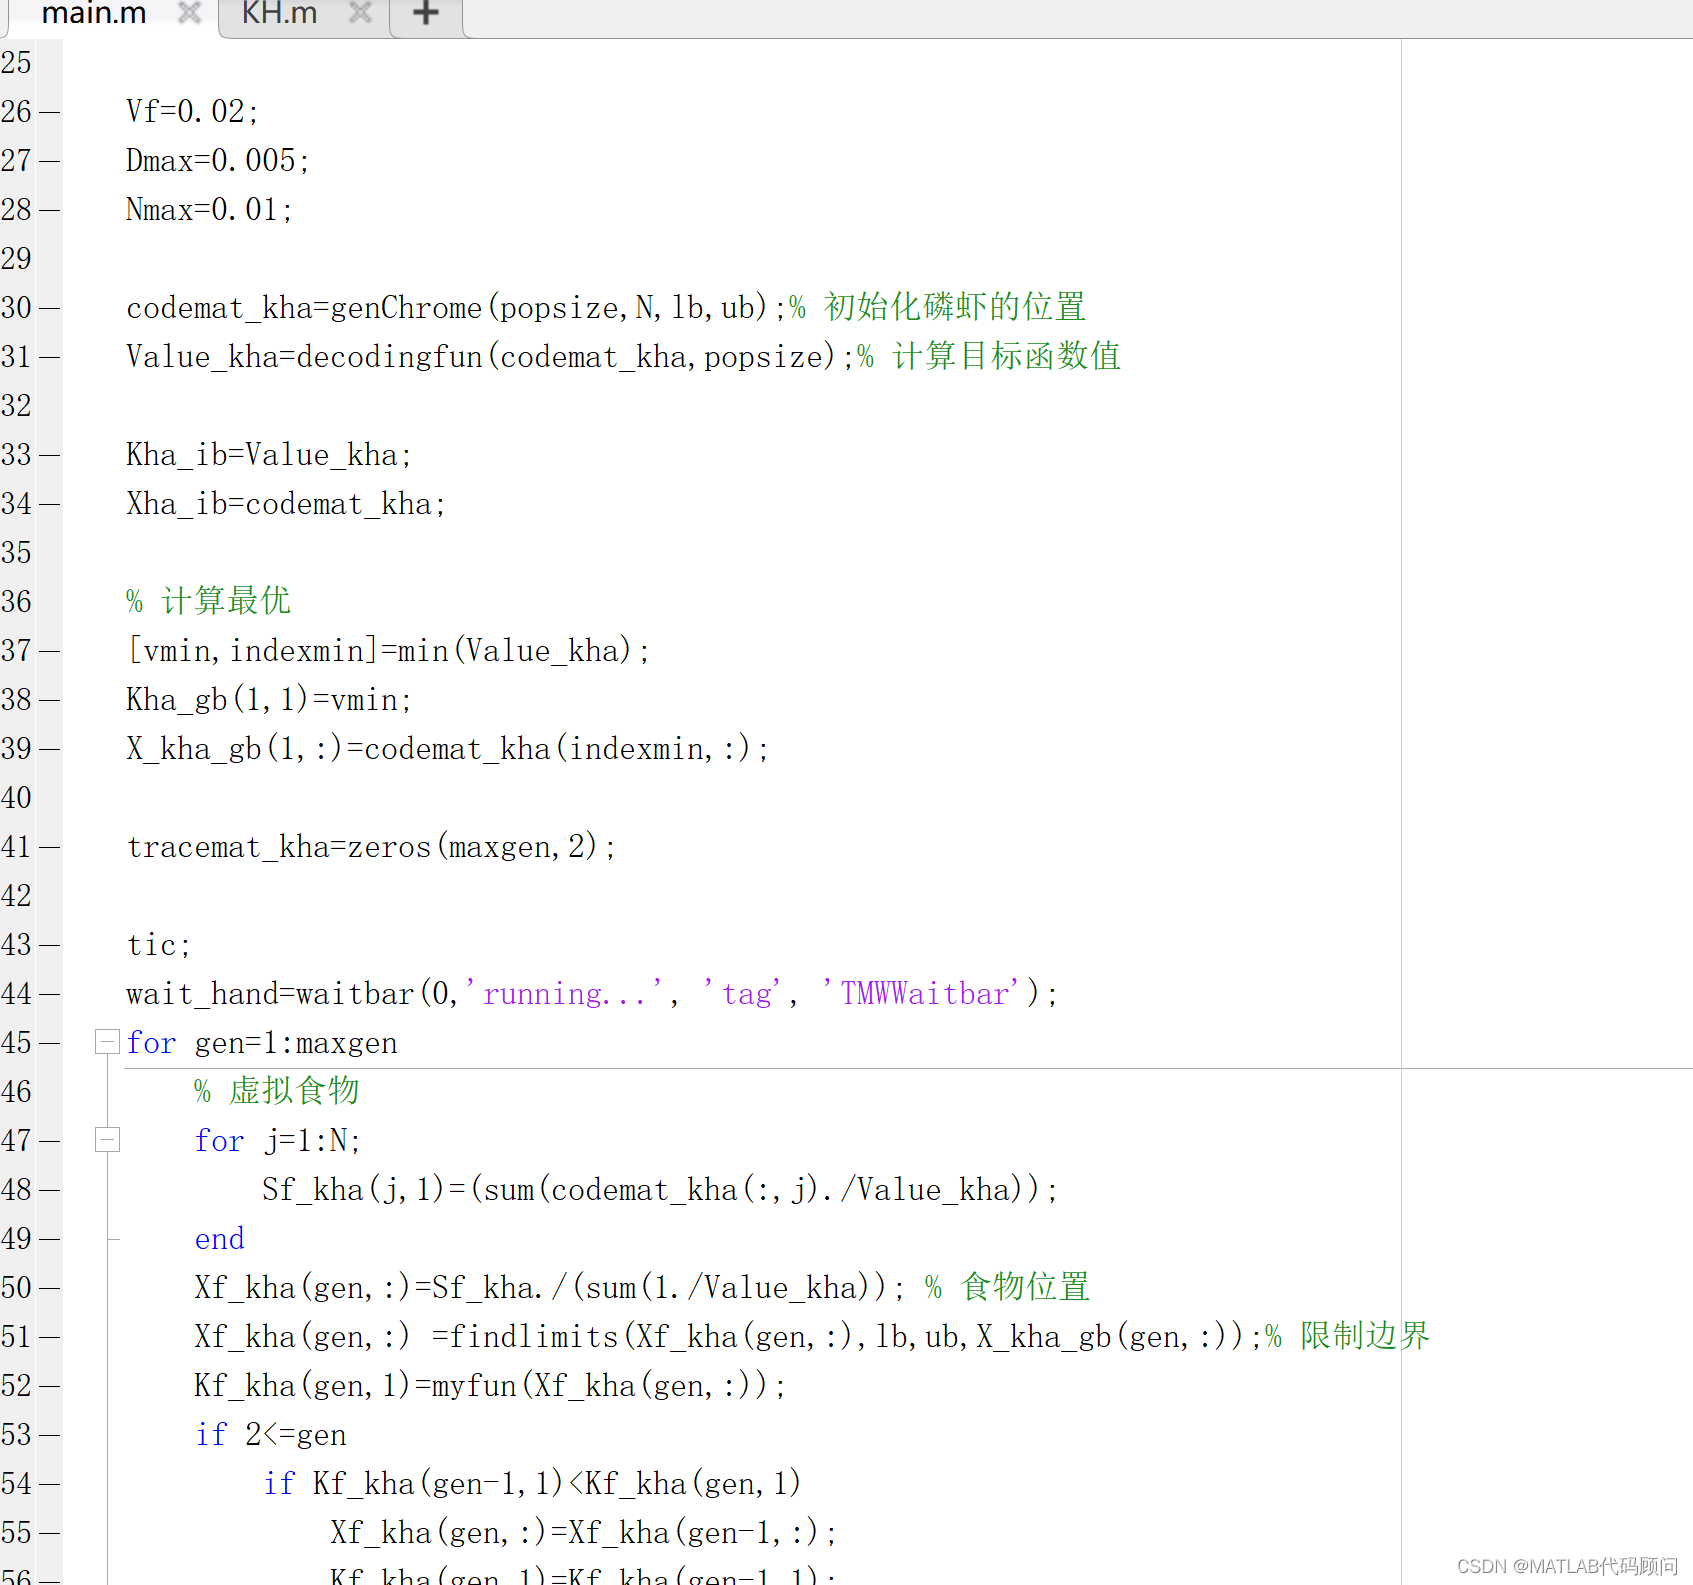This screenshot has width=1693, height=1585.
Task: Select the main.m tab
Action: (94, 13)
